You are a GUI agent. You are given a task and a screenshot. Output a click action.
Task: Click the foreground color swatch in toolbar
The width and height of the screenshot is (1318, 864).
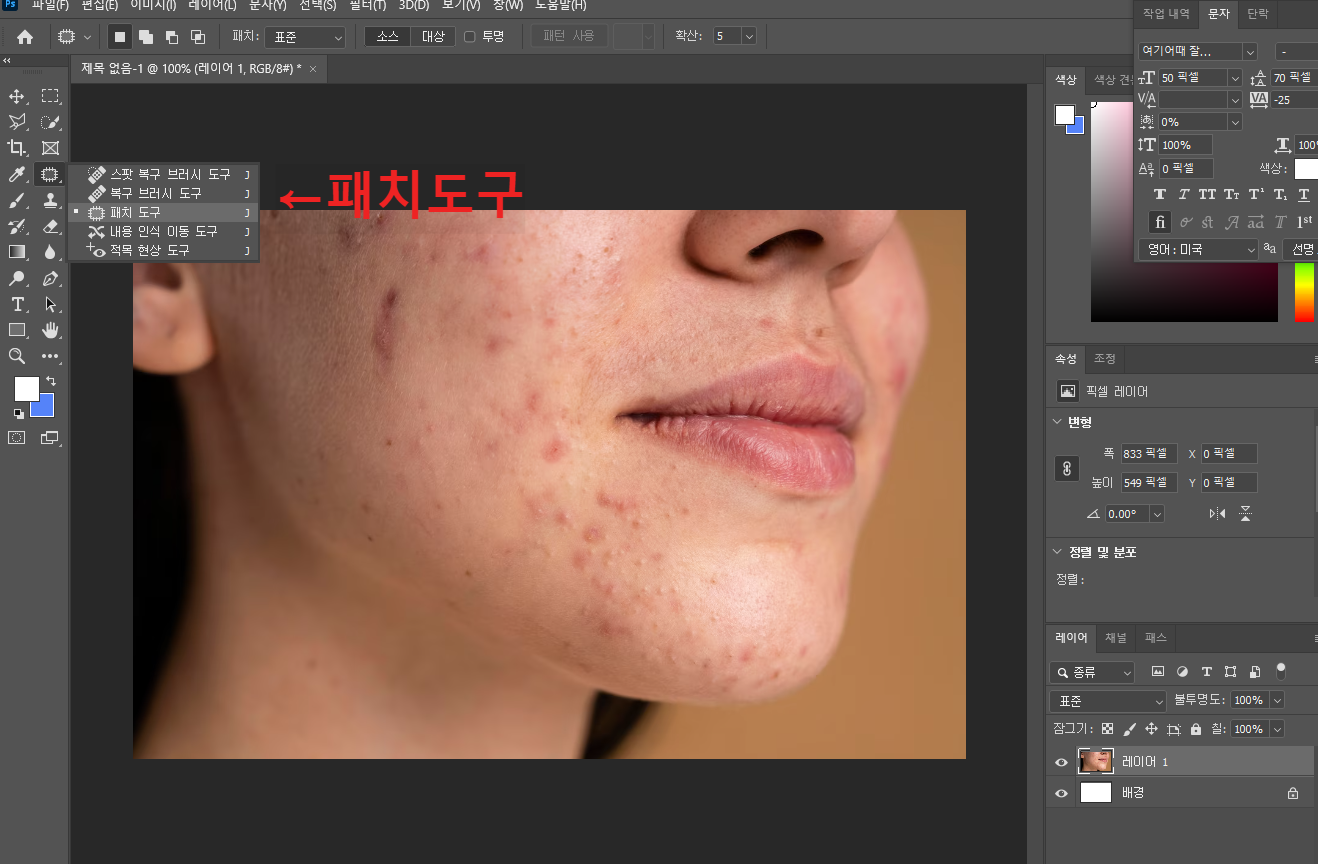click(x=26, y=388)
